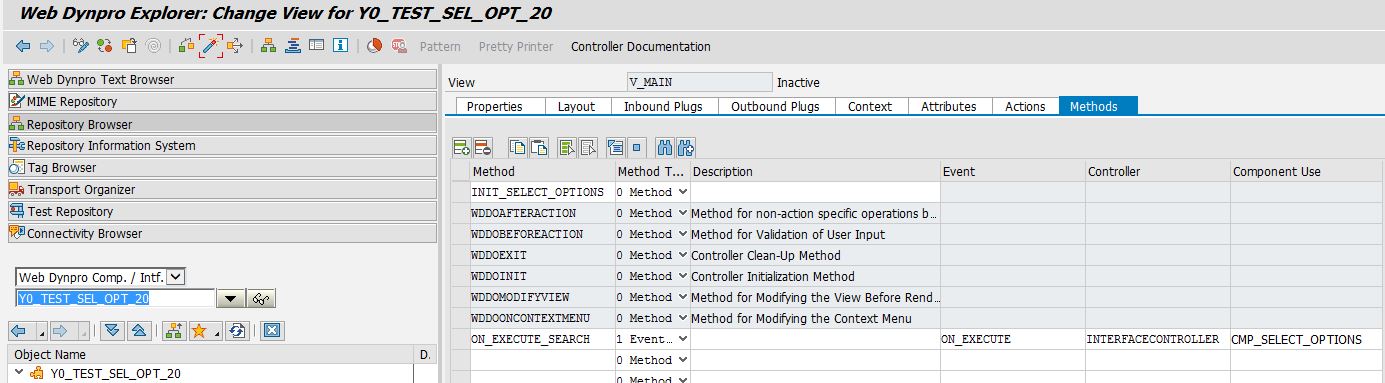The height and width of the screenshot is (383, 1385).
Task: Open Method Type dropdown for WDDOAFTERACTION
Action: pos(683,213)
